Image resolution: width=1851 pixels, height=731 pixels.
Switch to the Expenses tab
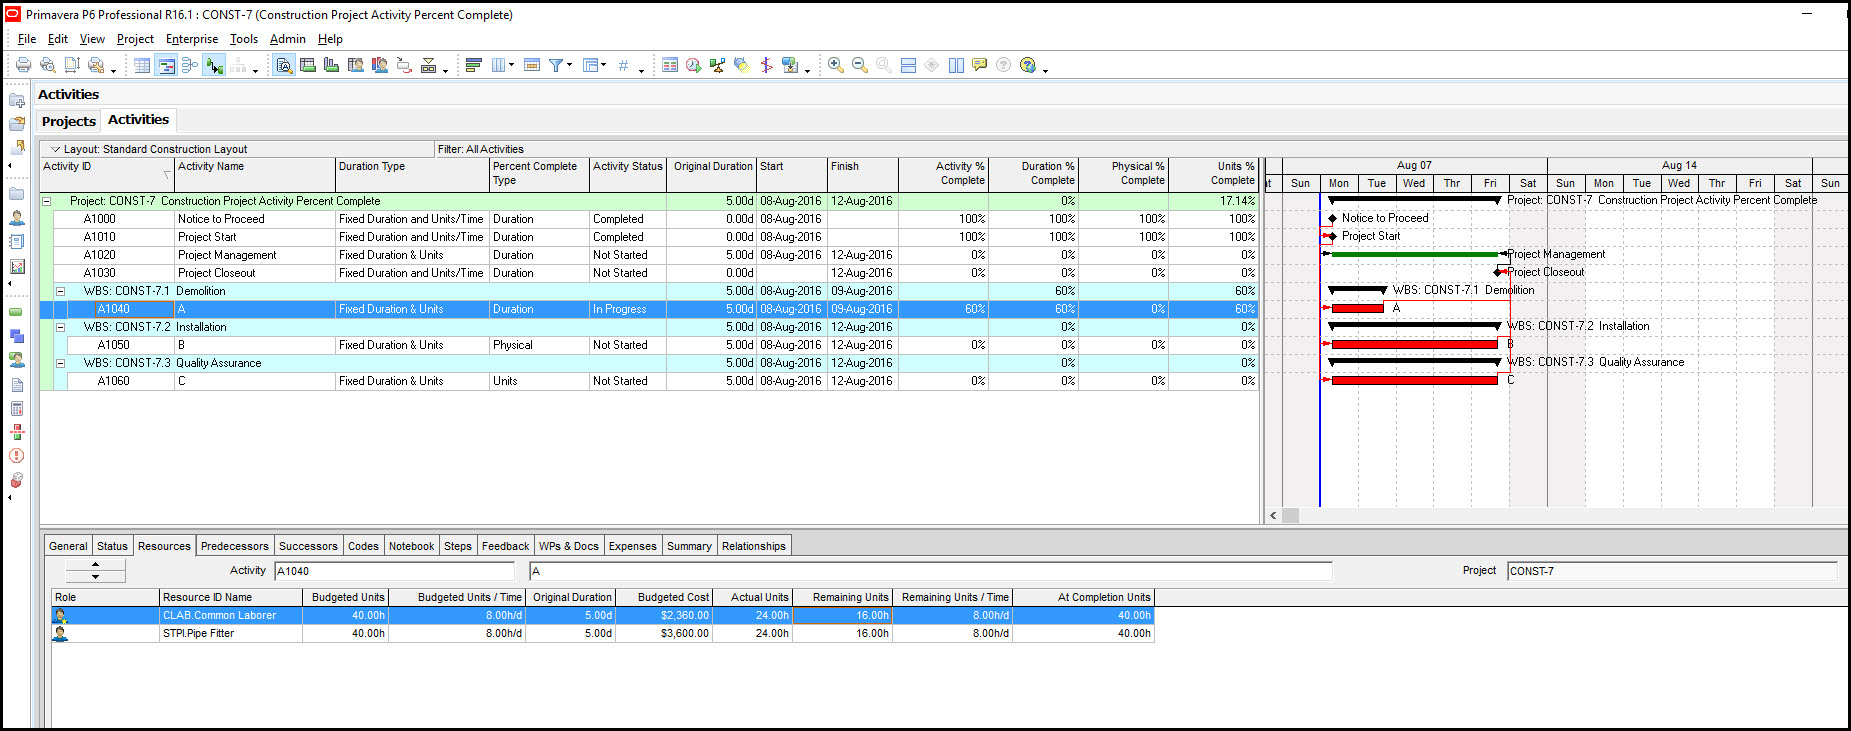coord(633,546)
